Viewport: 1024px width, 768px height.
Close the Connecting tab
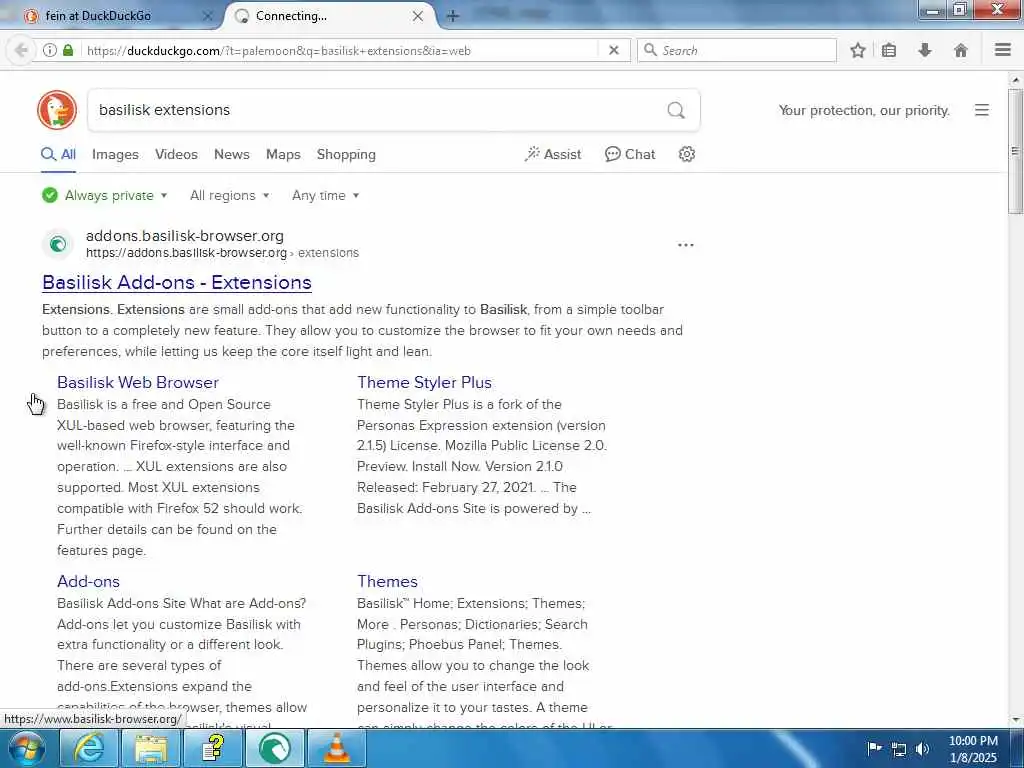click(x=418, y=16)
